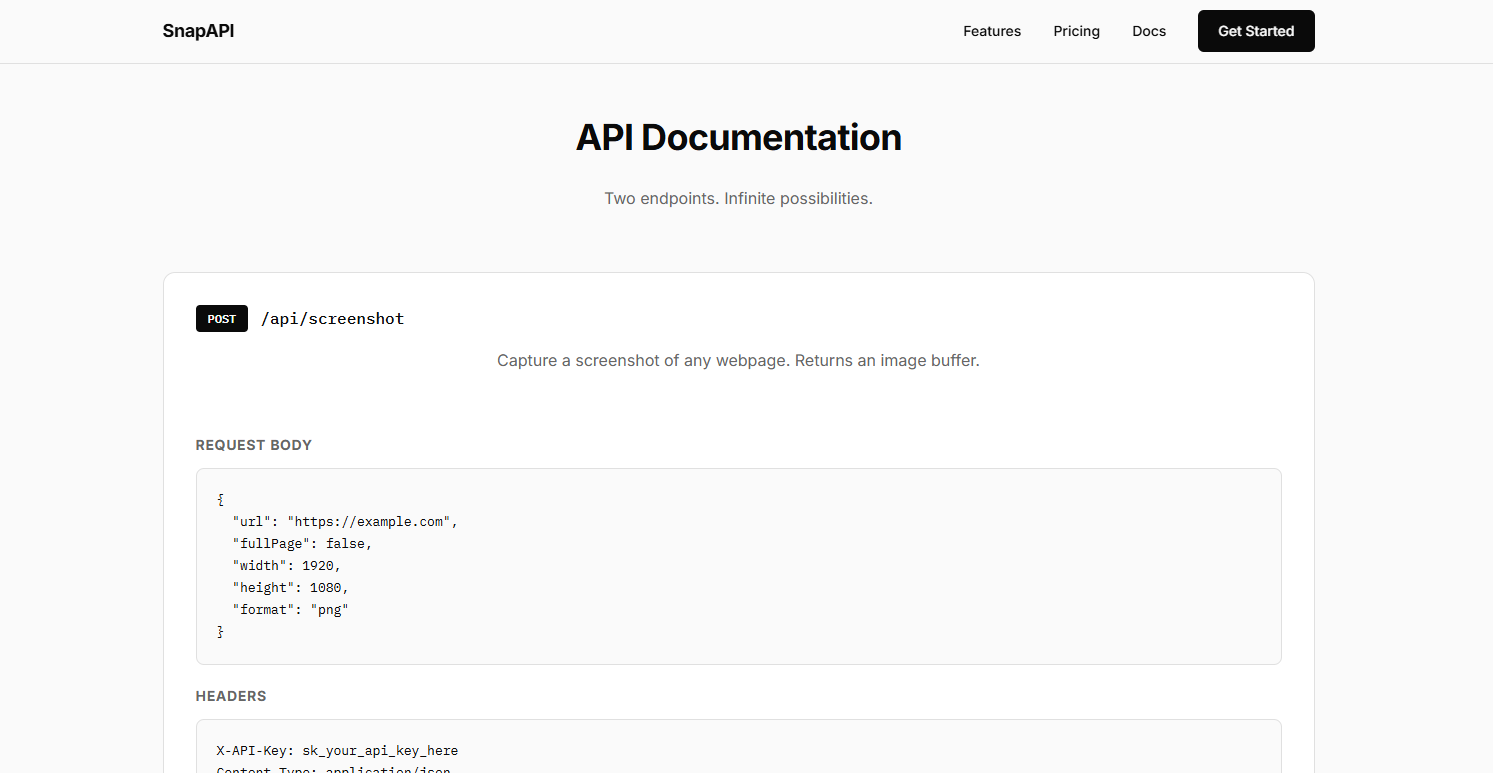Click the Get Started button
The height and width of the screenshot is (773, 1493).
click(1255, 31)
